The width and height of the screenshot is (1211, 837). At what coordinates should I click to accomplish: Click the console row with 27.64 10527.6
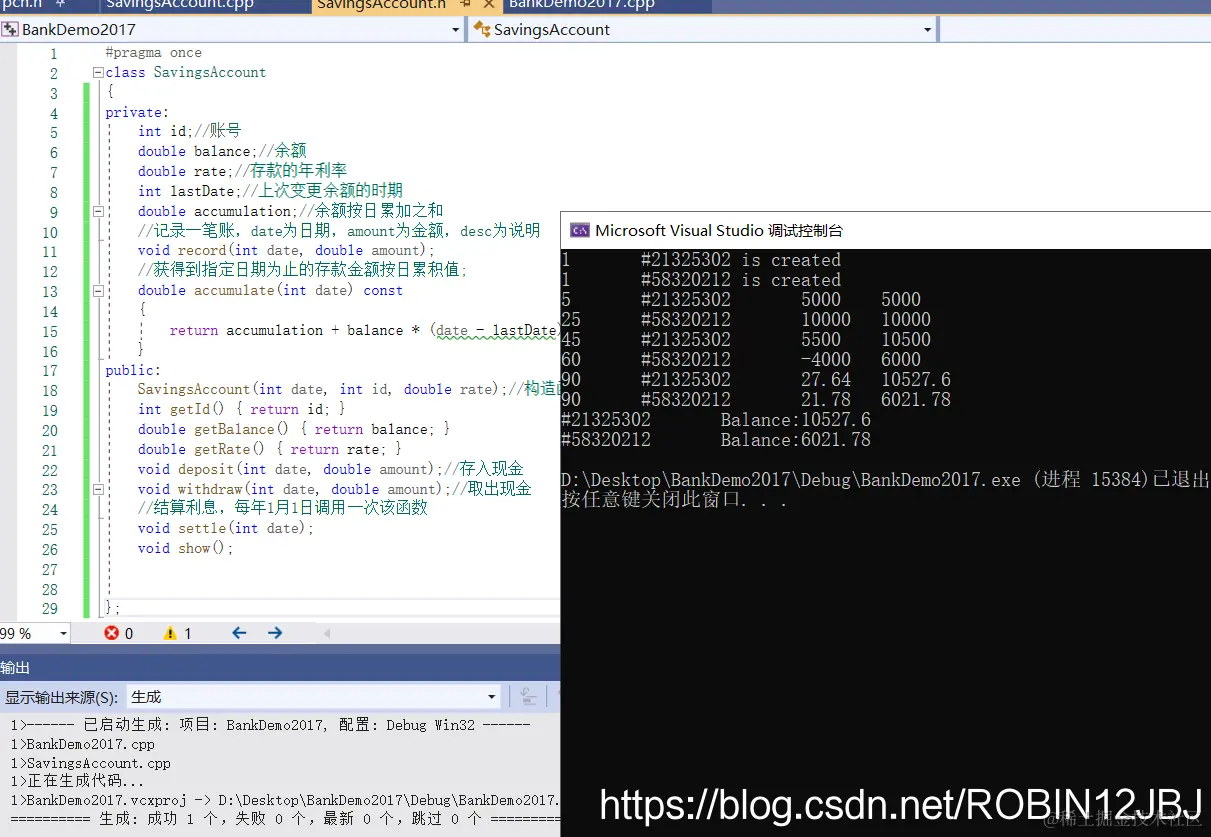tap(756, 380)
